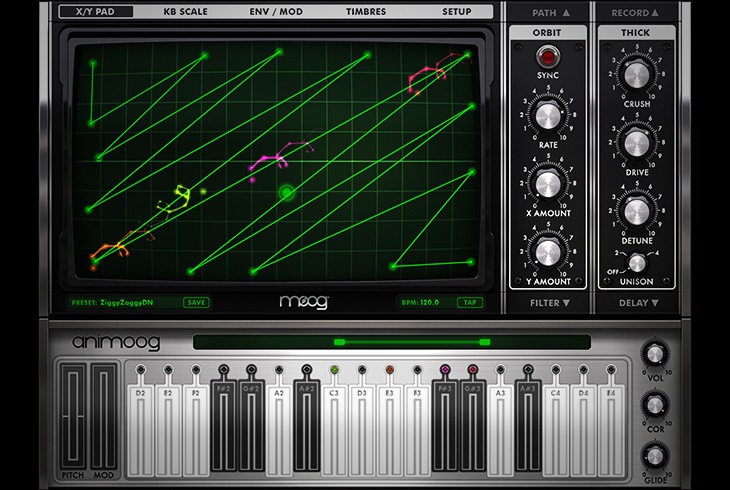The image size is (730, 490).
Task: Click the Detune knob
Action: 636,211
